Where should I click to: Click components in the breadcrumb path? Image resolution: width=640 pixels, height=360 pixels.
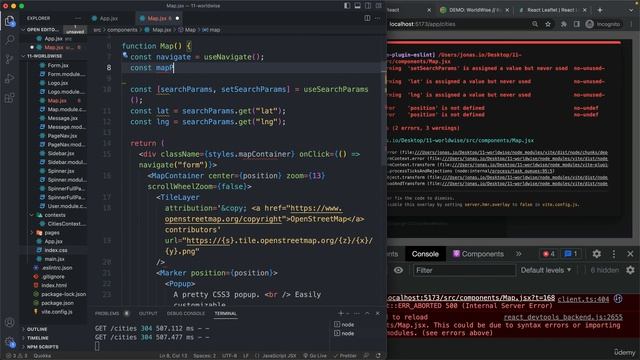[x=122, y=30]
